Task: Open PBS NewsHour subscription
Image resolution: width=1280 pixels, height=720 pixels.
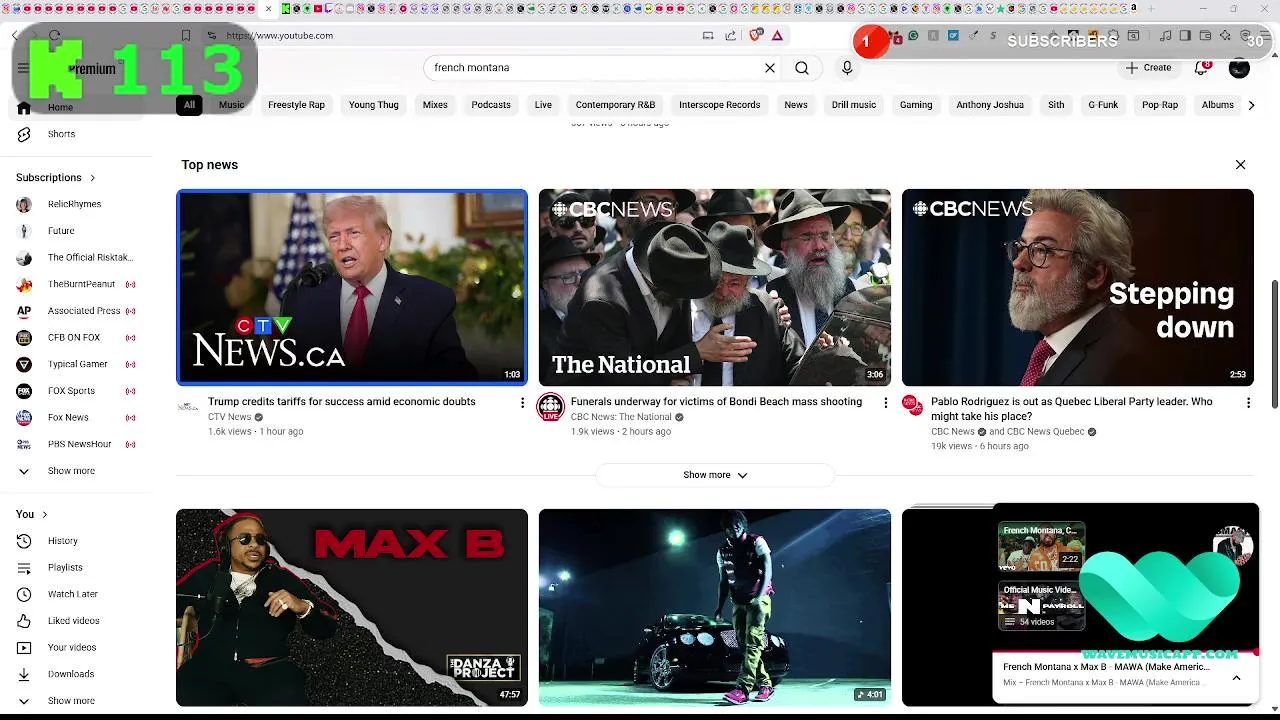Action: (76, 444)
